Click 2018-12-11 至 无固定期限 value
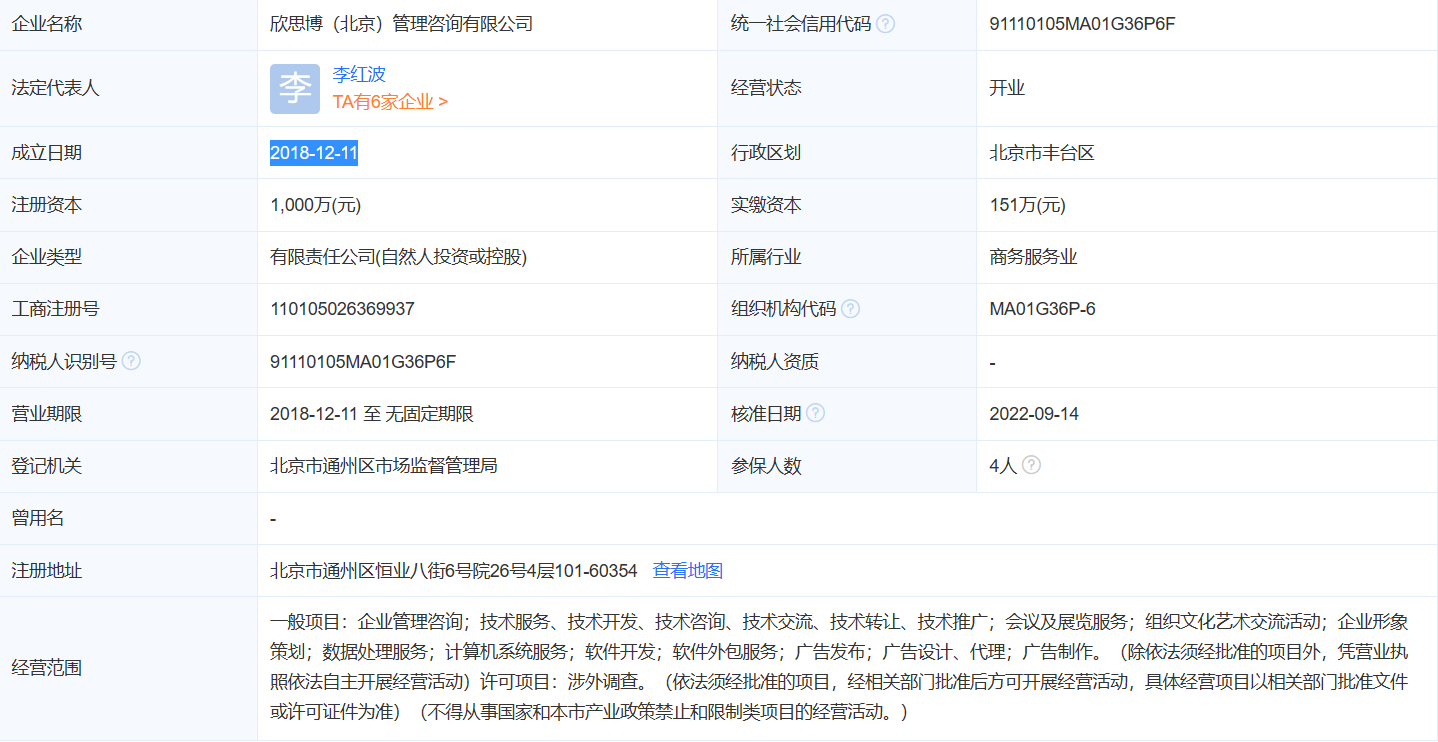This screenshot has width=1438, height=742. click(372, 413)
